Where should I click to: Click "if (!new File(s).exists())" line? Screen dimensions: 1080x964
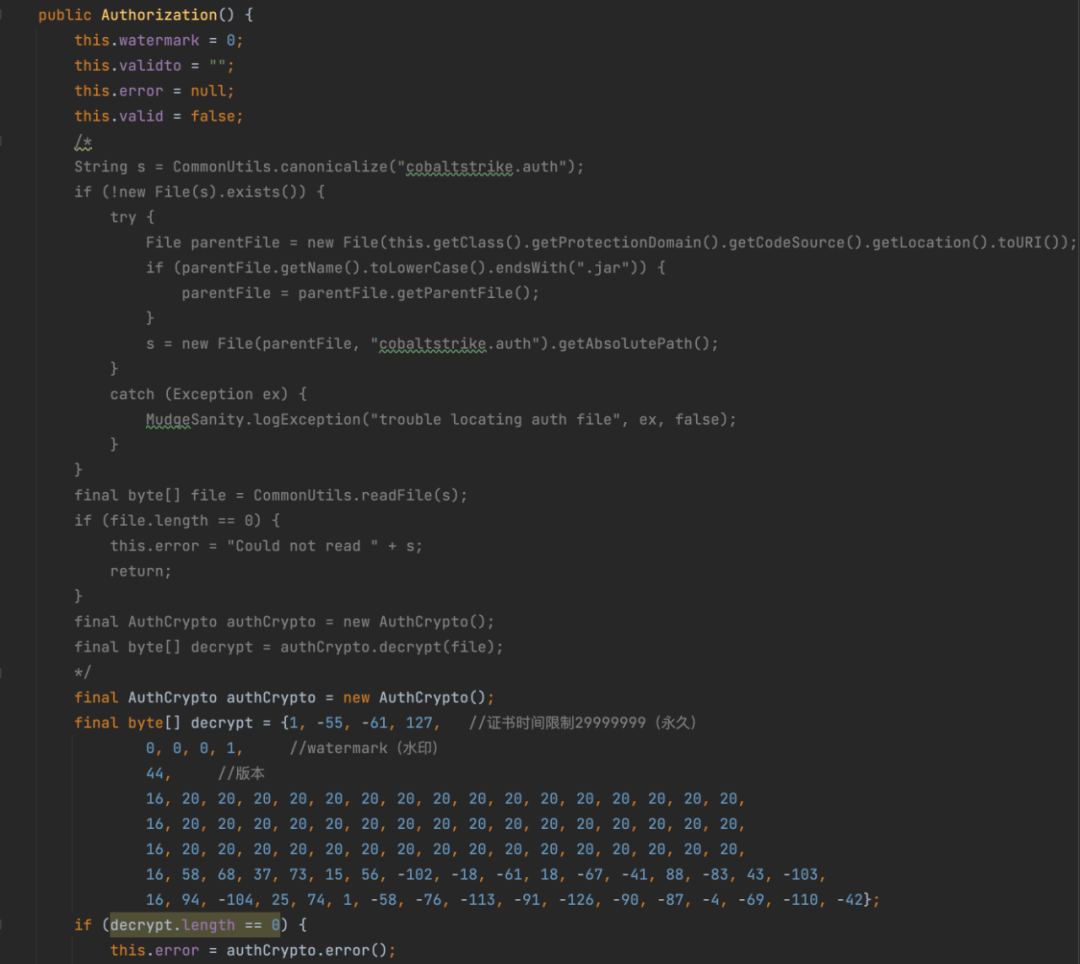click(x=199, y=192)
